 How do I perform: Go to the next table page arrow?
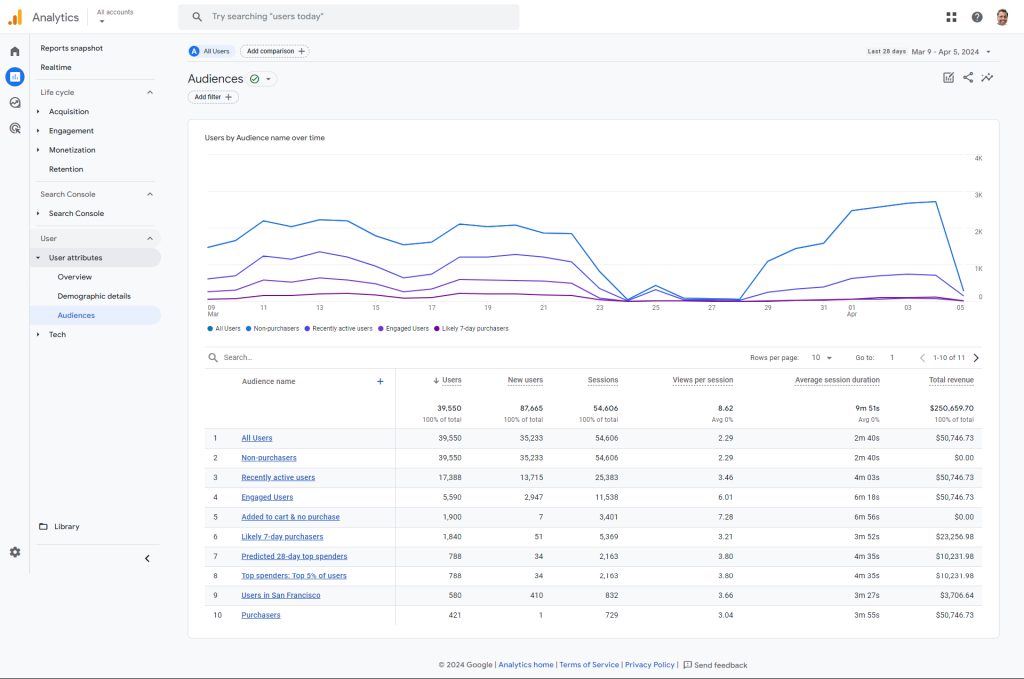pos(976,358)
